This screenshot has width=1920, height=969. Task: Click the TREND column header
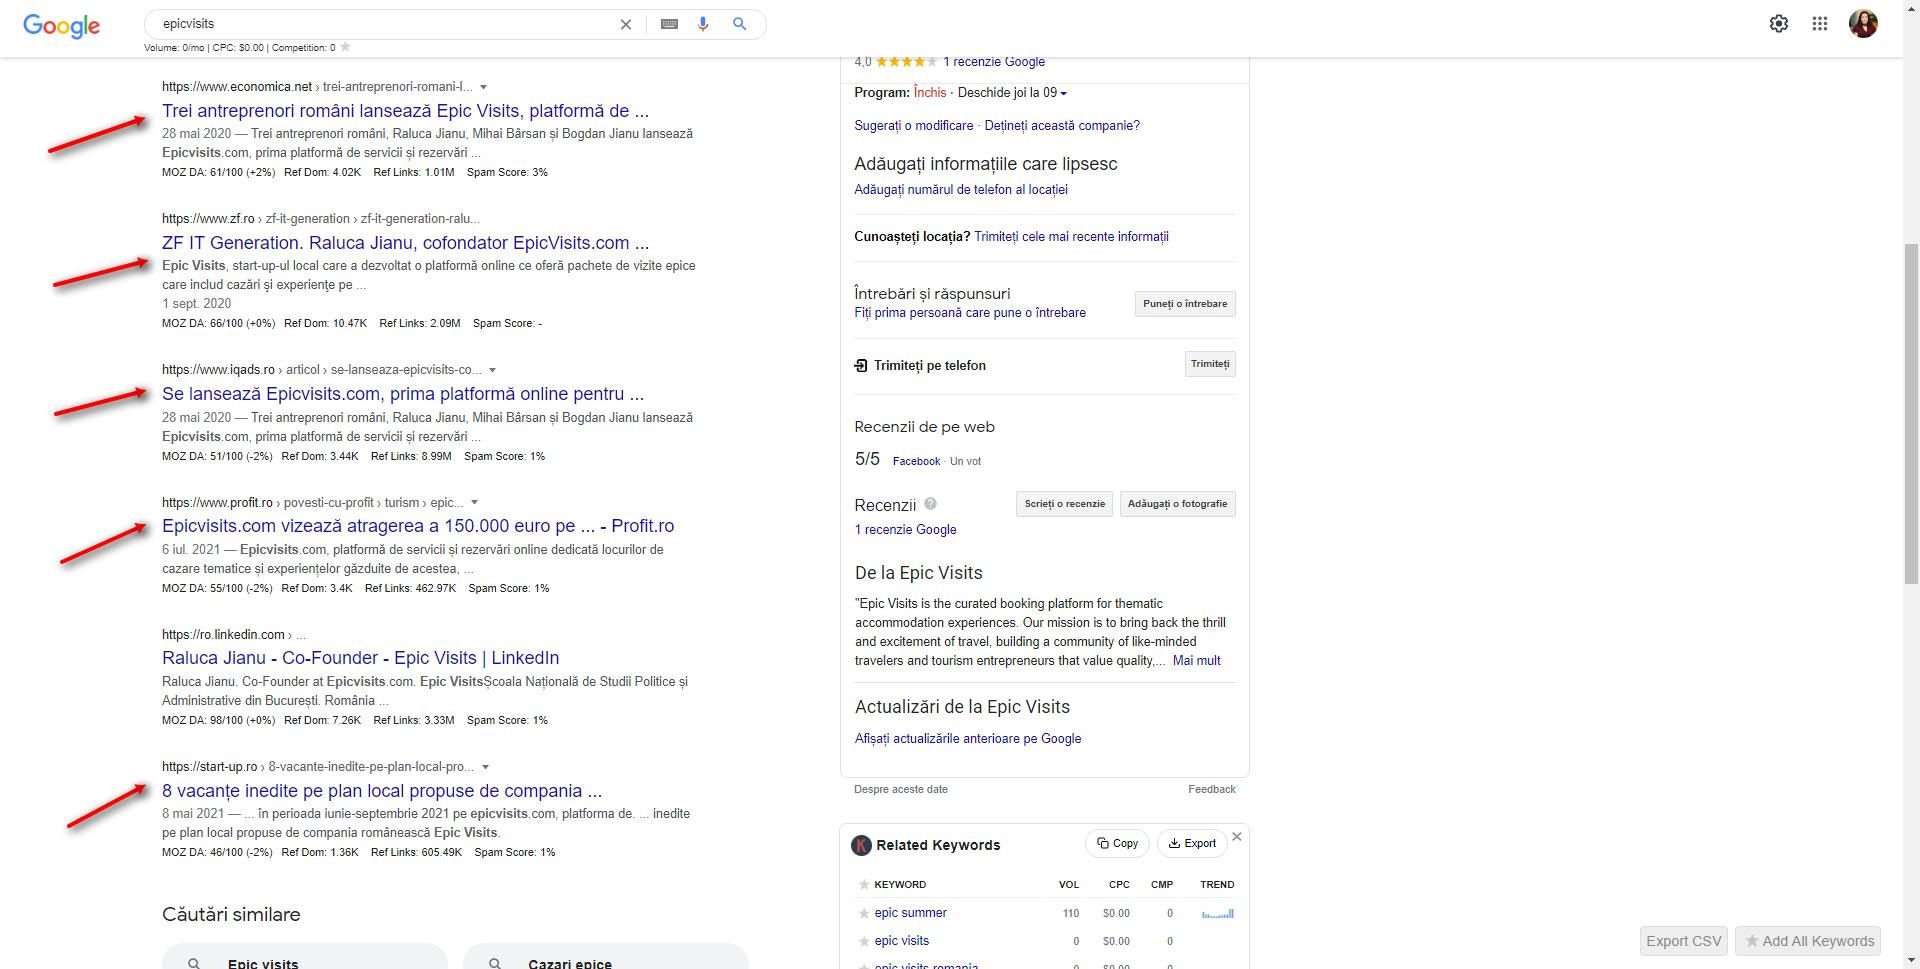(1217, 885)
